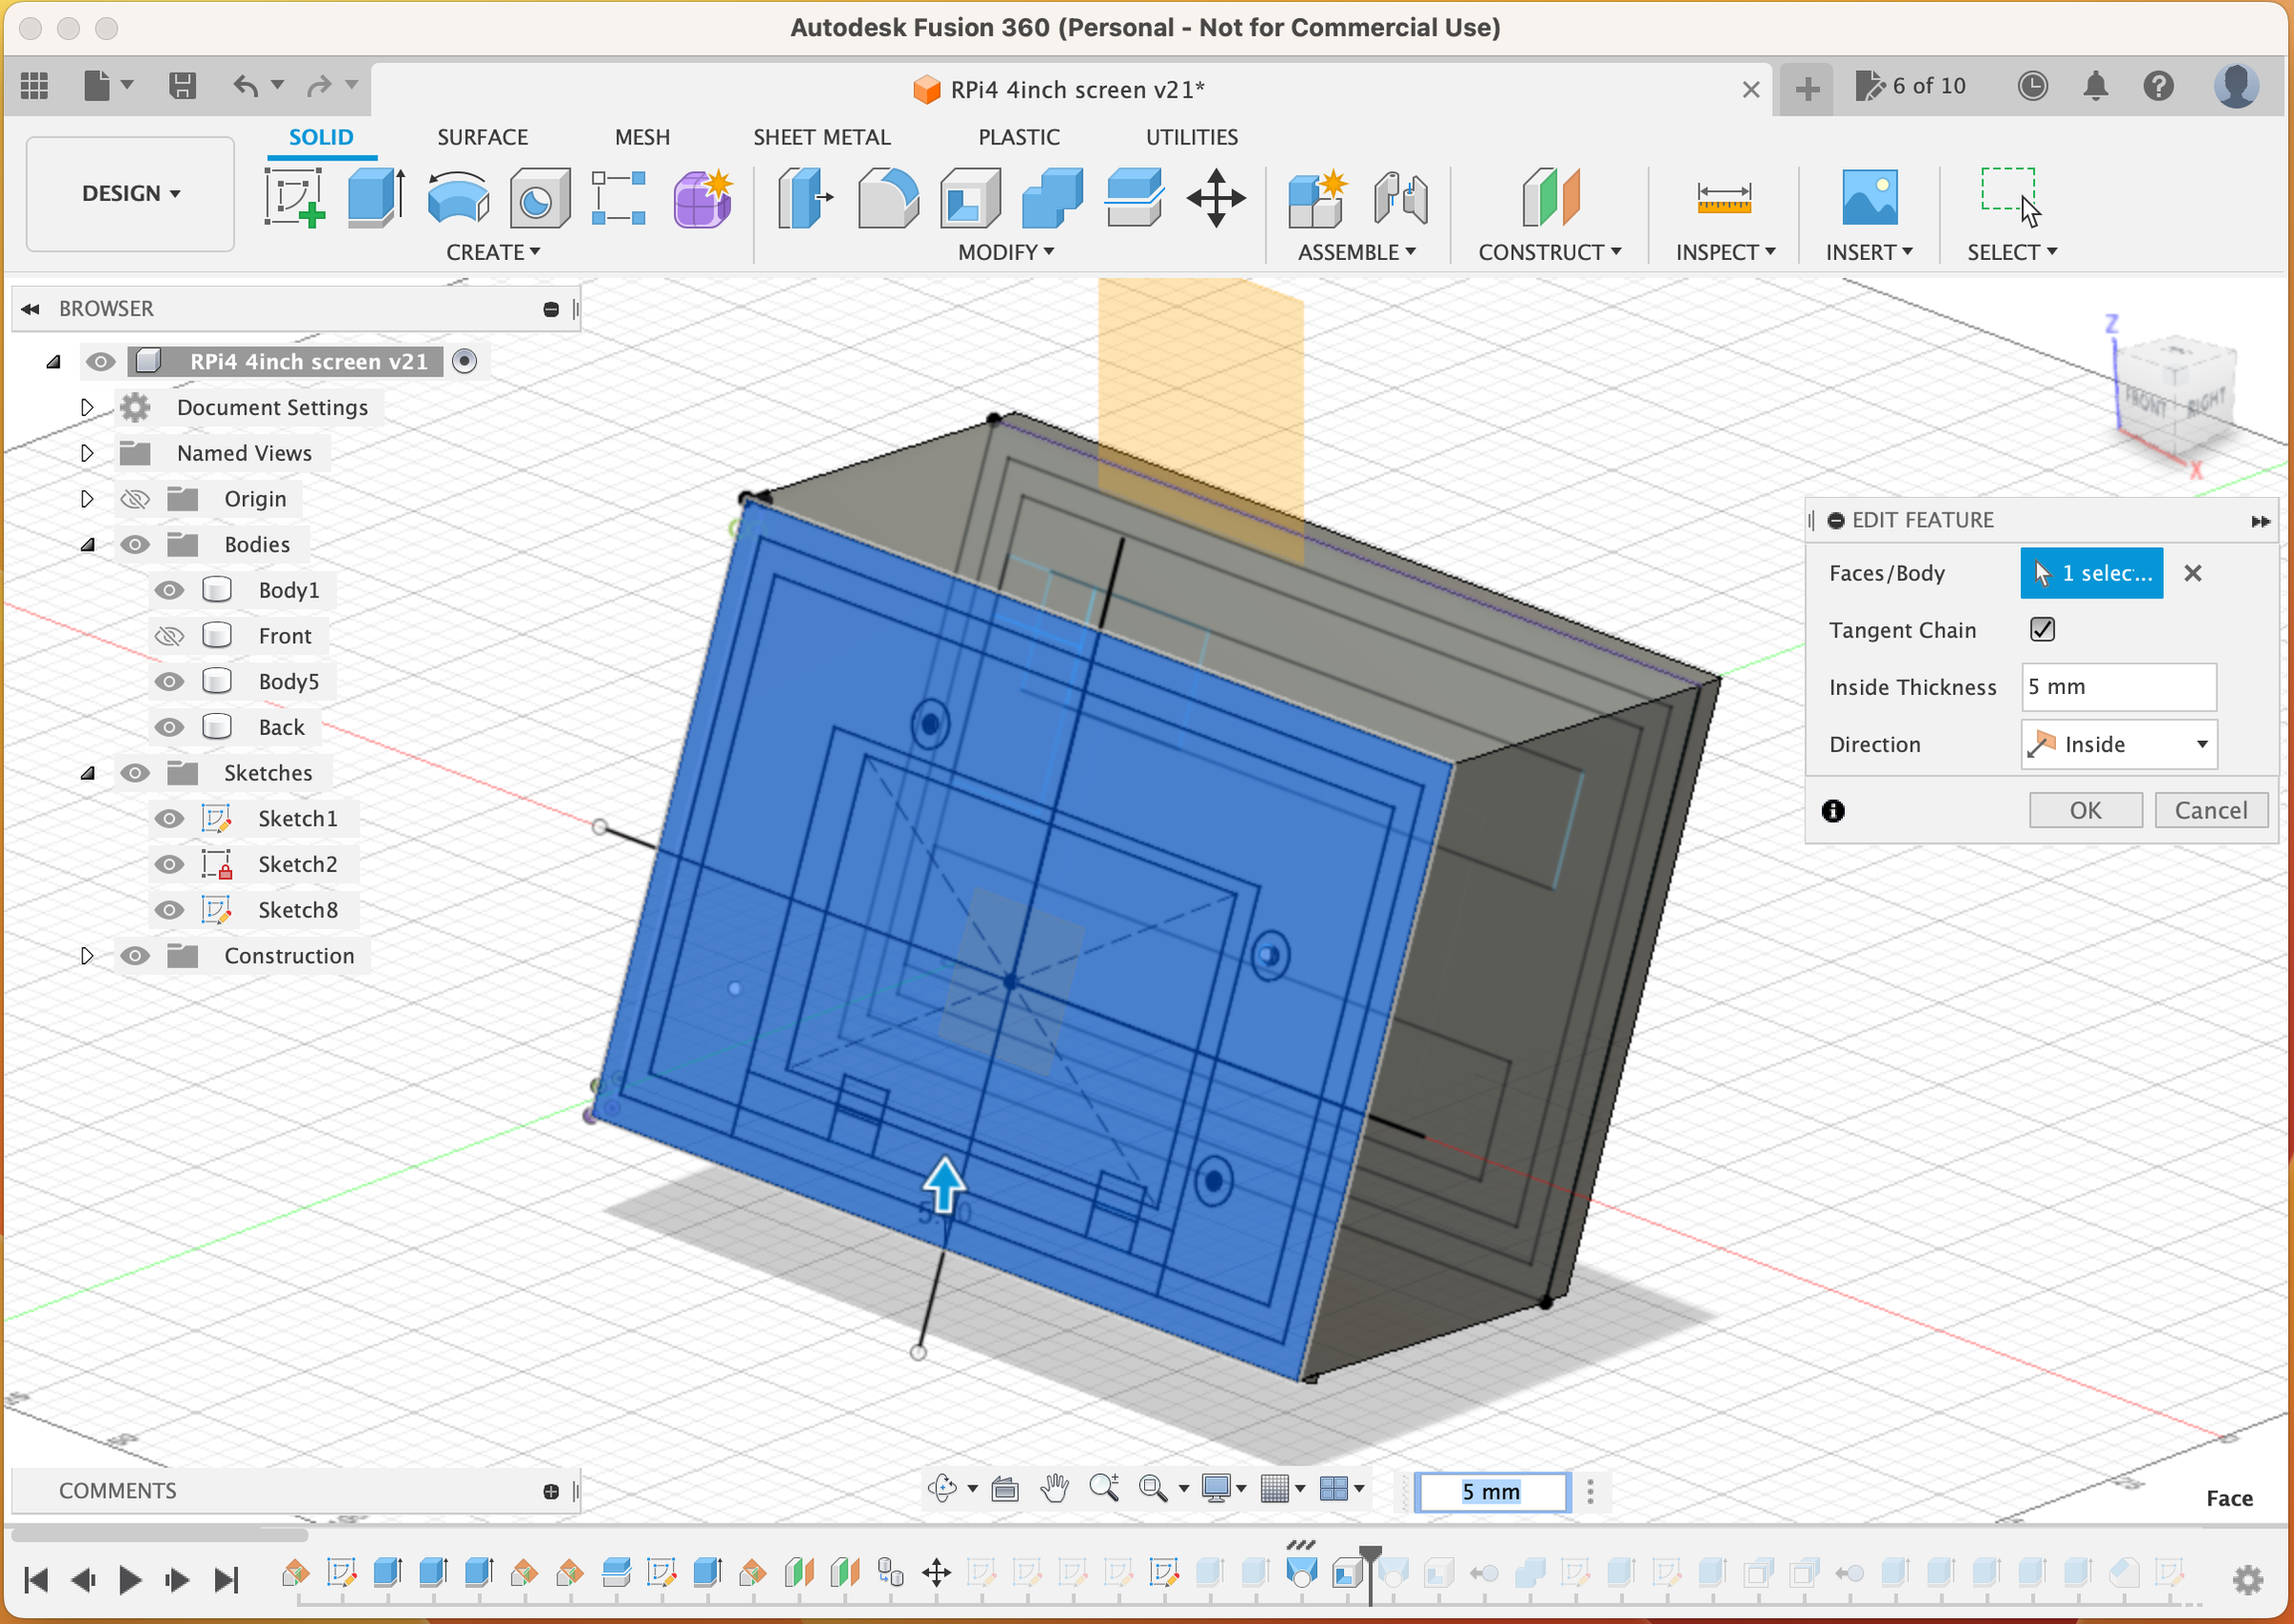
Task: Expand the Construction folder
Action: (87, 956)
